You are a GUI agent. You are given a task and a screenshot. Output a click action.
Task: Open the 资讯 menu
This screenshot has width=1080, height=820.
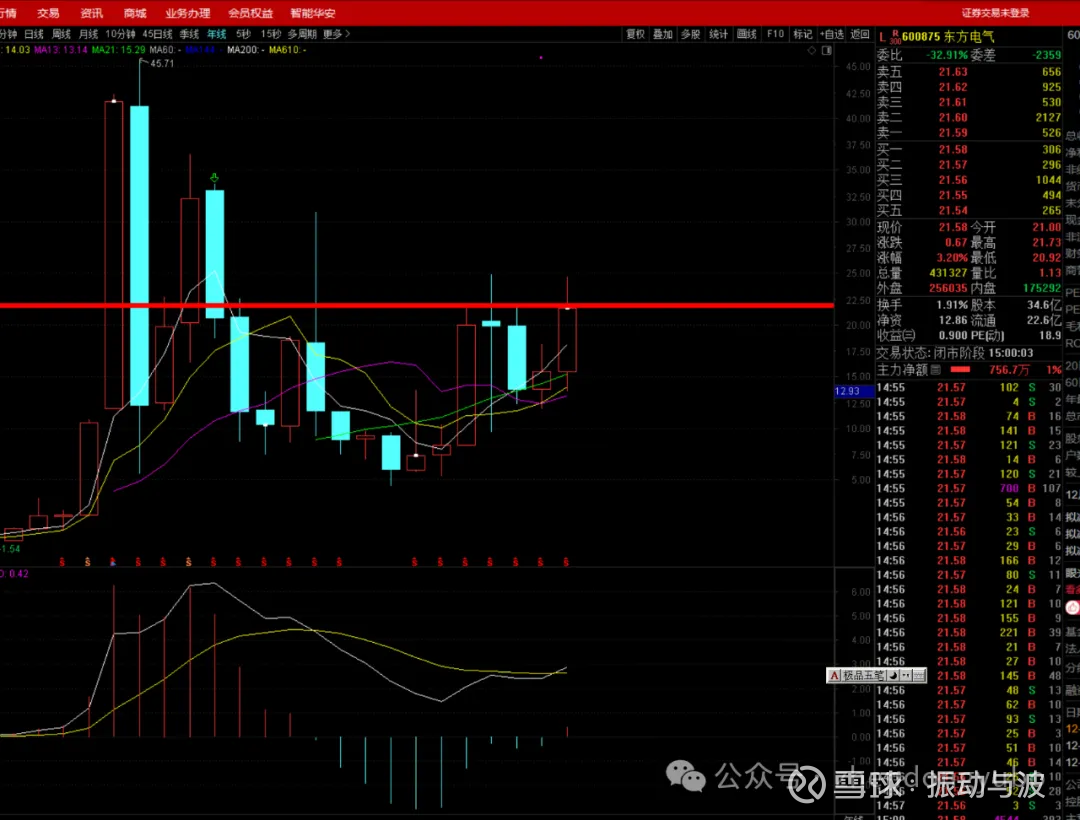tap(91, 13)
